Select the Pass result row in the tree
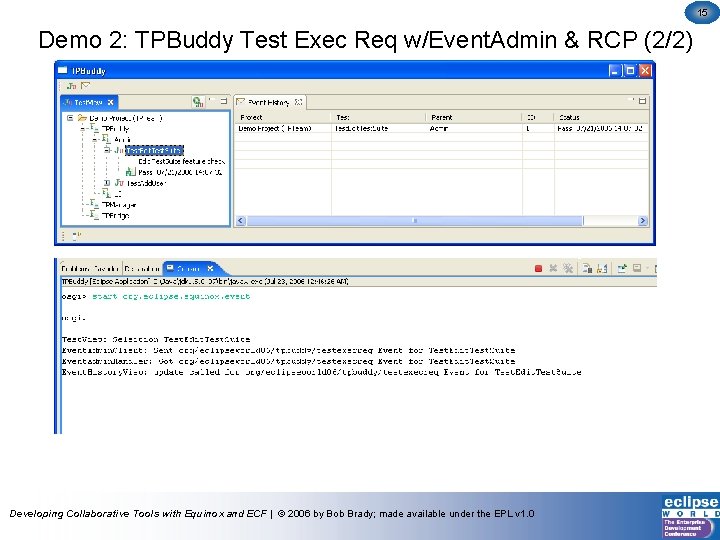720x540 pixels. 180,172
